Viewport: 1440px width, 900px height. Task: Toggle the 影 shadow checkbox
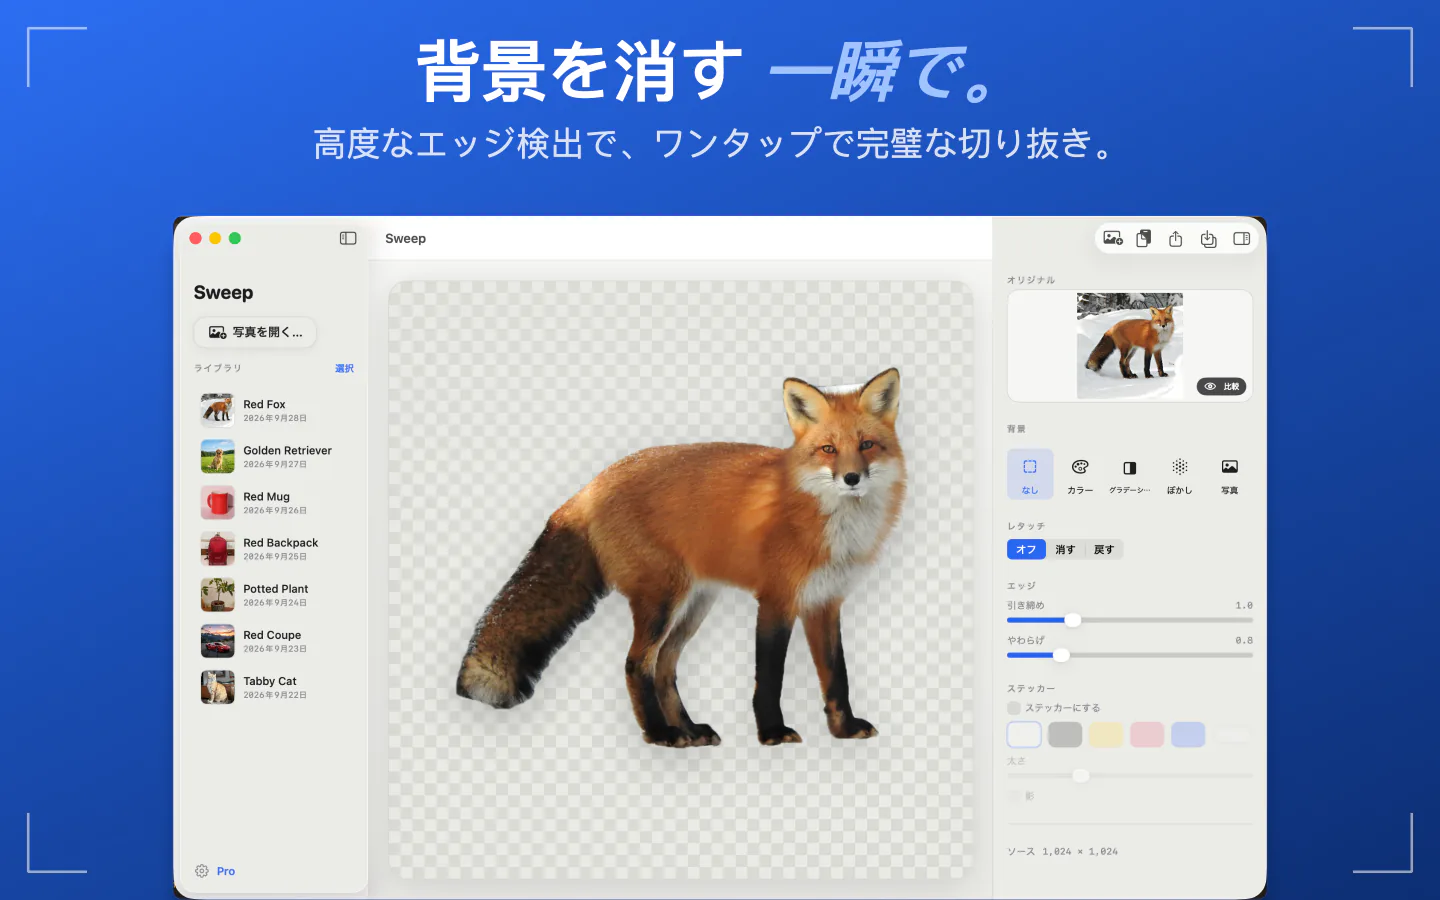pyautogui.click(x=1014, y=796)
